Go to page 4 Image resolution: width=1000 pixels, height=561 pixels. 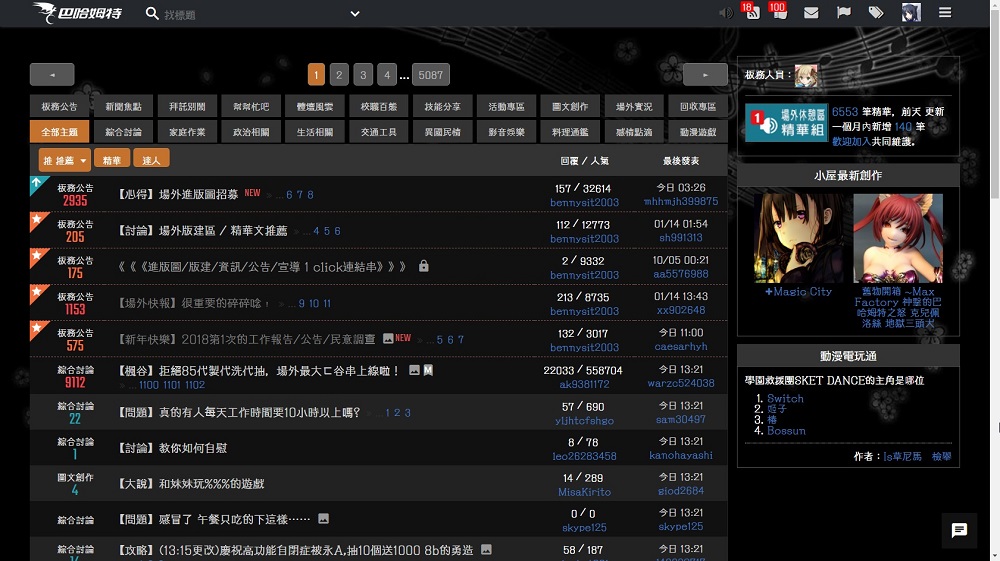click(386, 75)
